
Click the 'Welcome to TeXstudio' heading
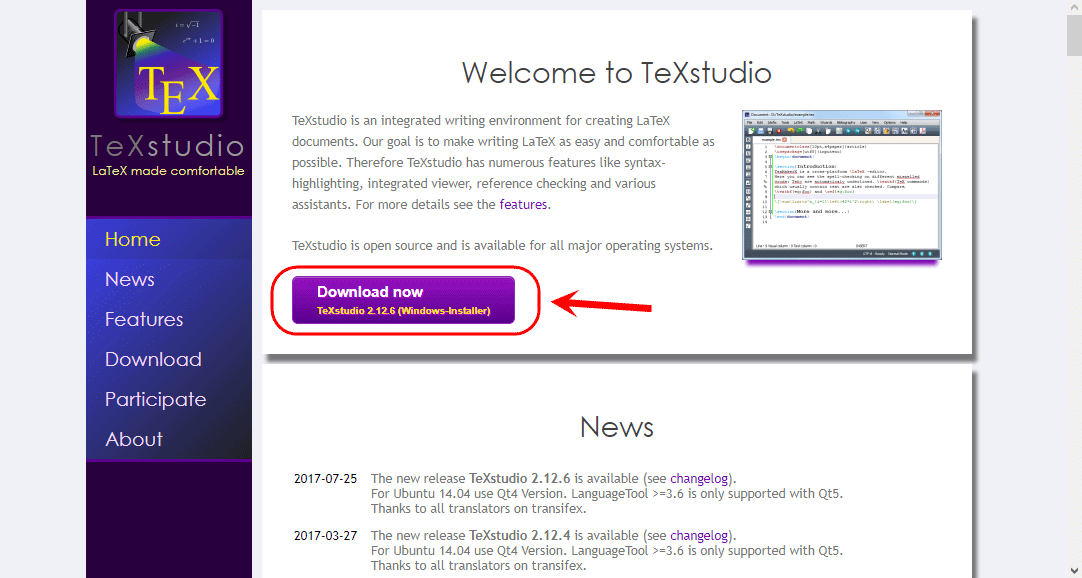tap(616, 72)
